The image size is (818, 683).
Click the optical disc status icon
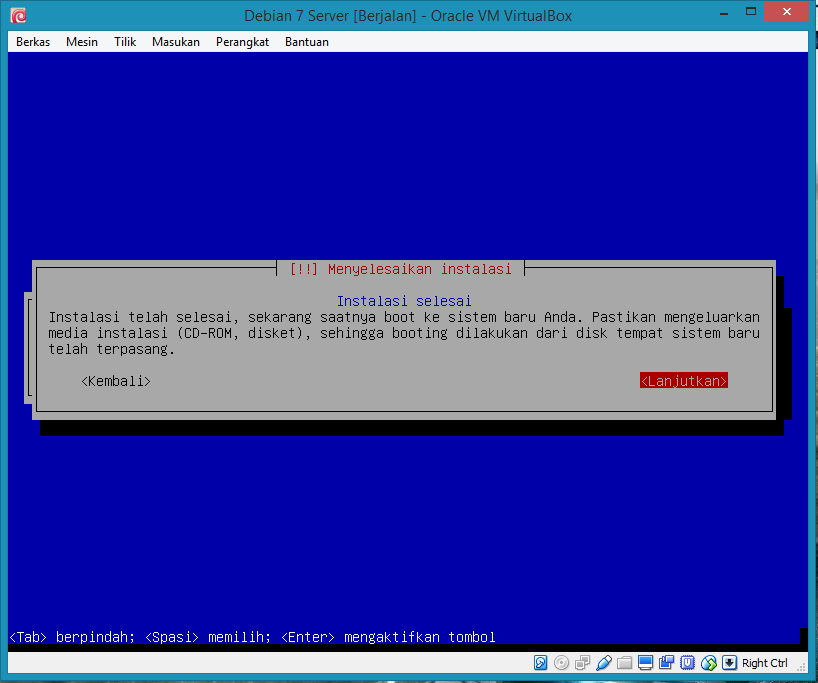(561, 663)
